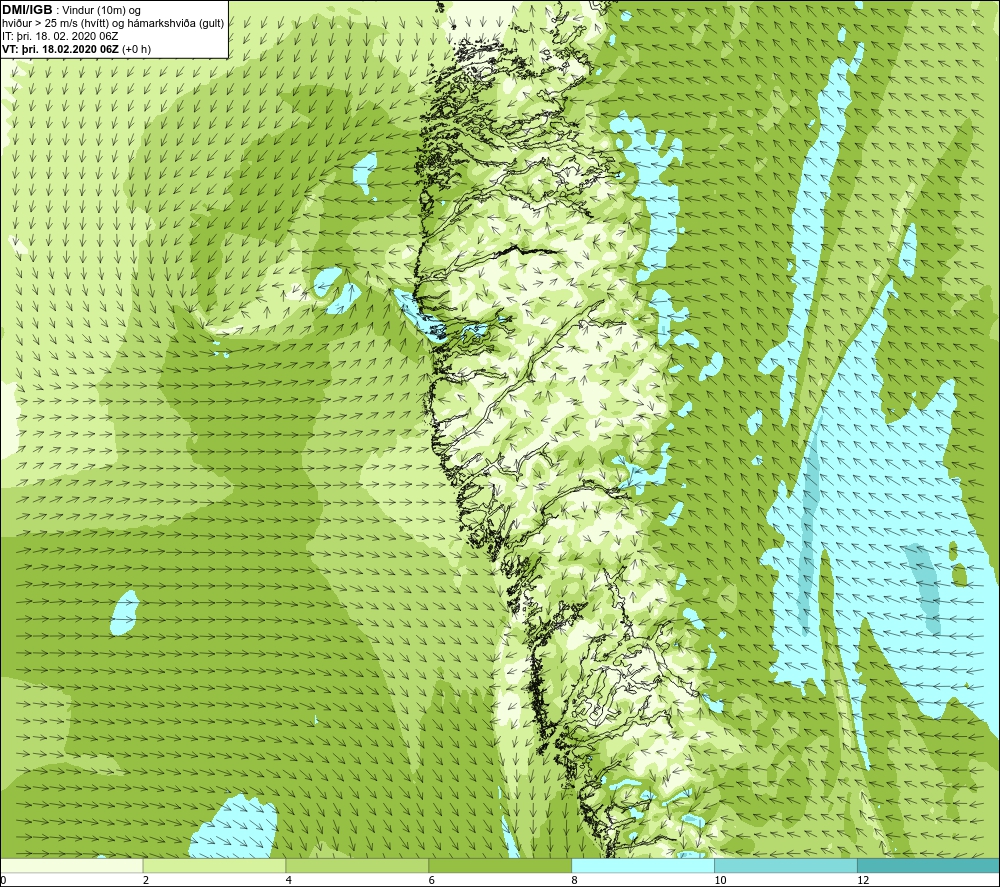Viewport: 1000px width, 887px height.
Task: Click the scale label '4'
Action: [x=289, y=881]
